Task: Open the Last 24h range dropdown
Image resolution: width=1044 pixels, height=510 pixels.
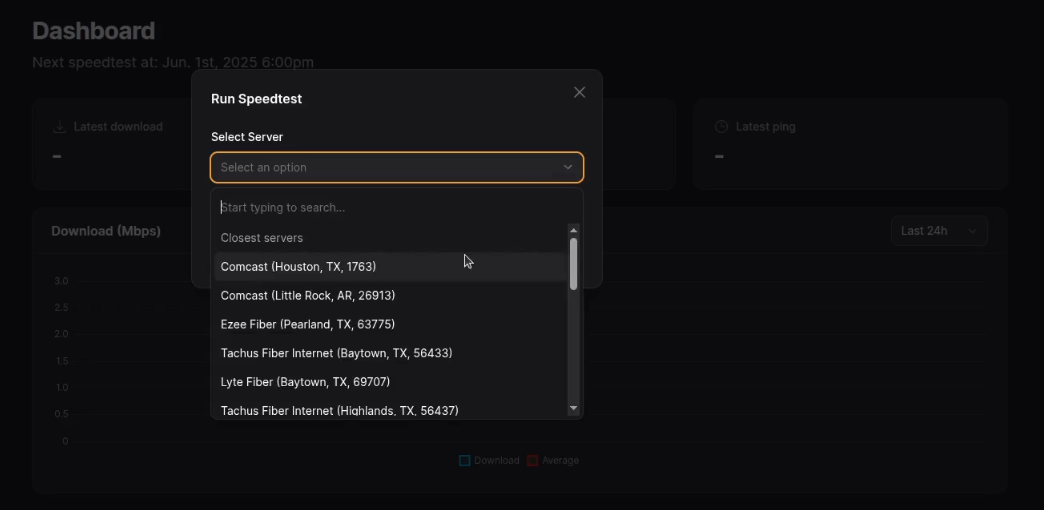Action: [939, 231]
